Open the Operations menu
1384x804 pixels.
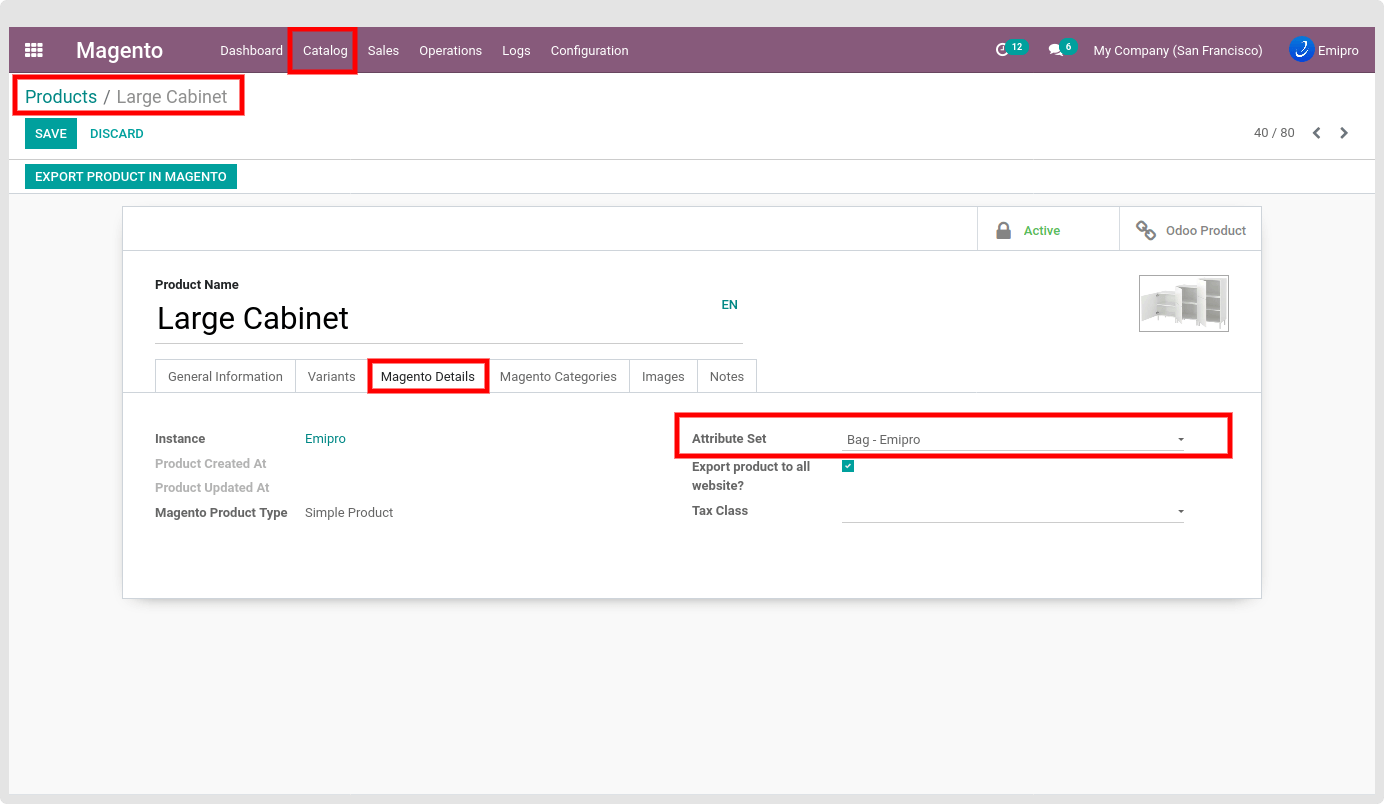click(x=450, y=50)
